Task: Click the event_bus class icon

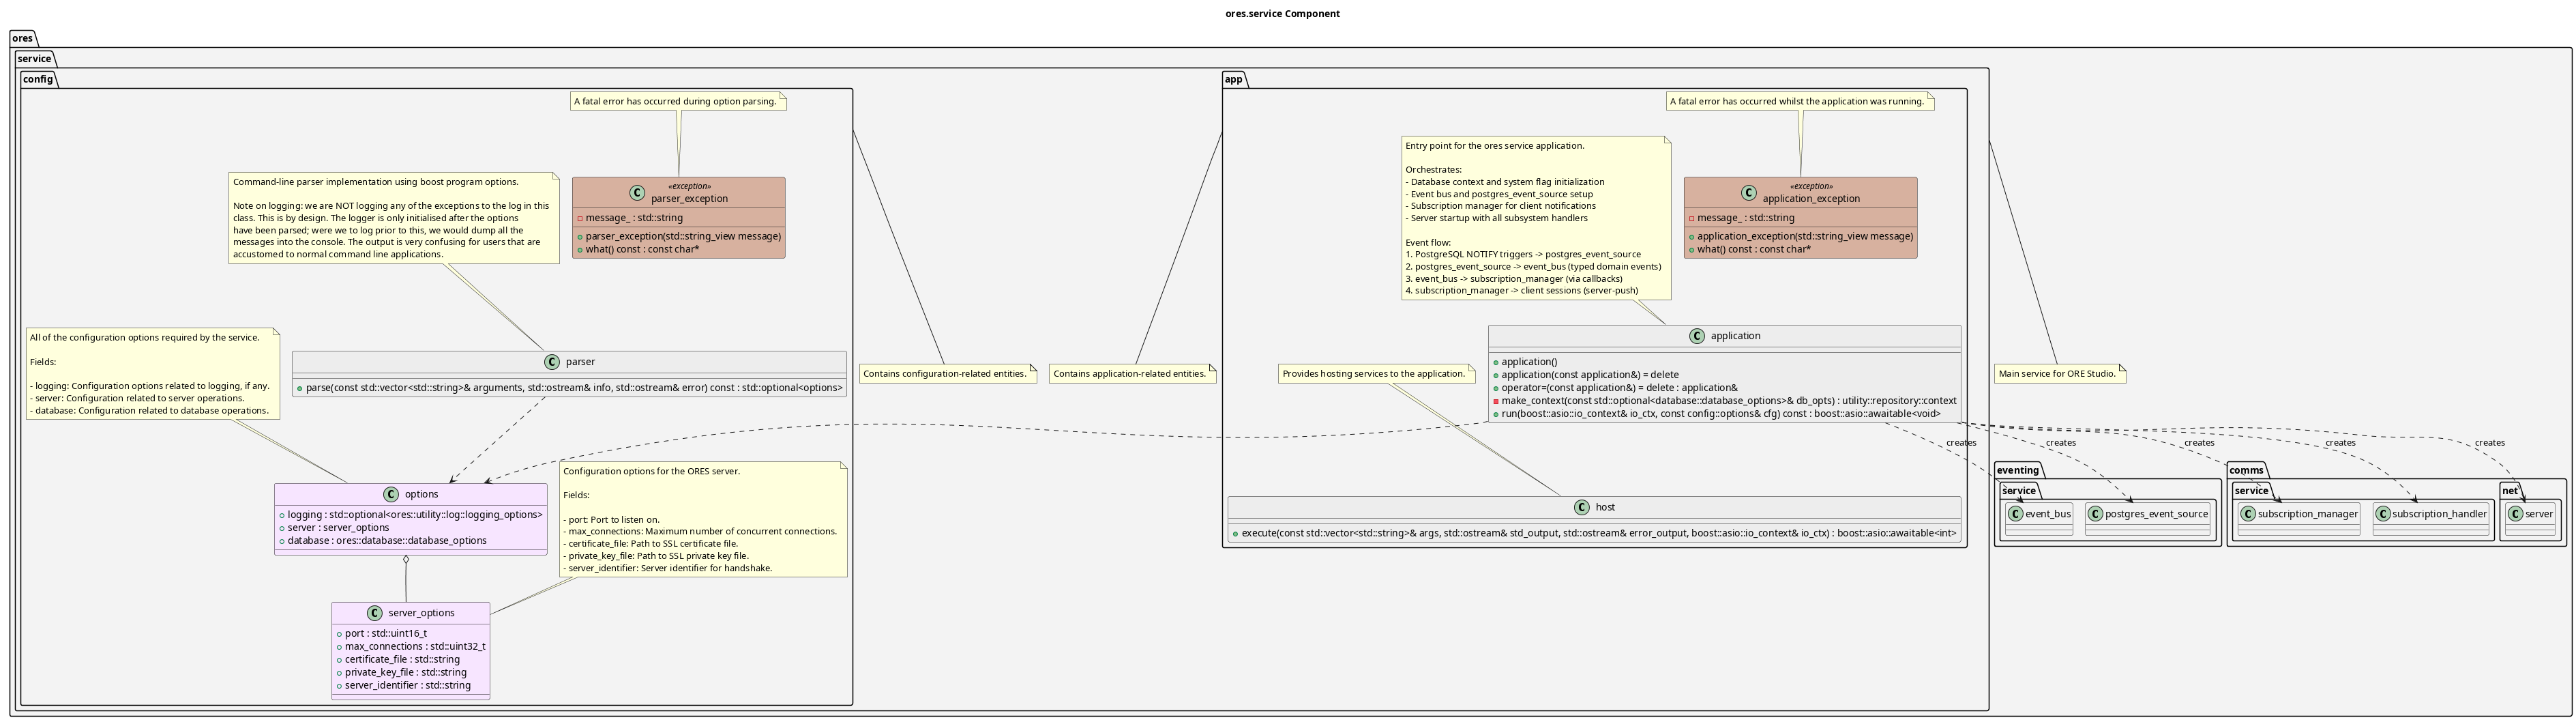Action: pyautogui.click(x=2015, y=514)
